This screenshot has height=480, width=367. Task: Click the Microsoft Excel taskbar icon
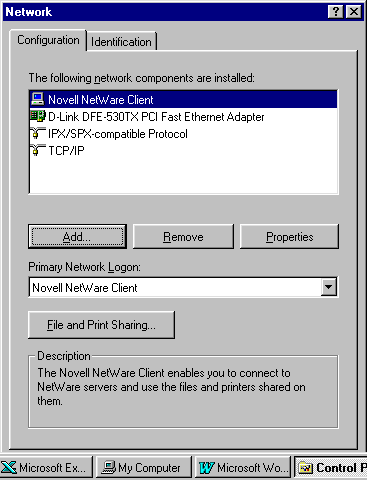pos(9,467)
